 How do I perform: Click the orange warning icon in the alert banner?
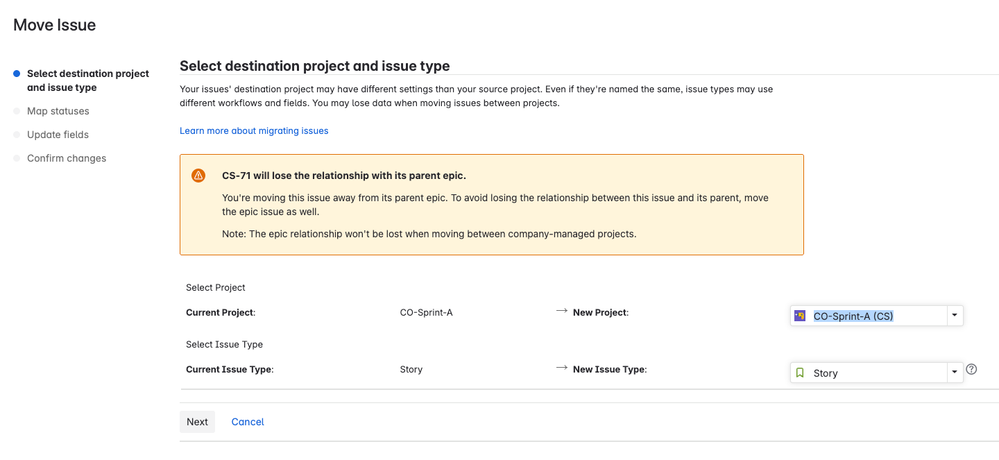[x=199, y=176]
